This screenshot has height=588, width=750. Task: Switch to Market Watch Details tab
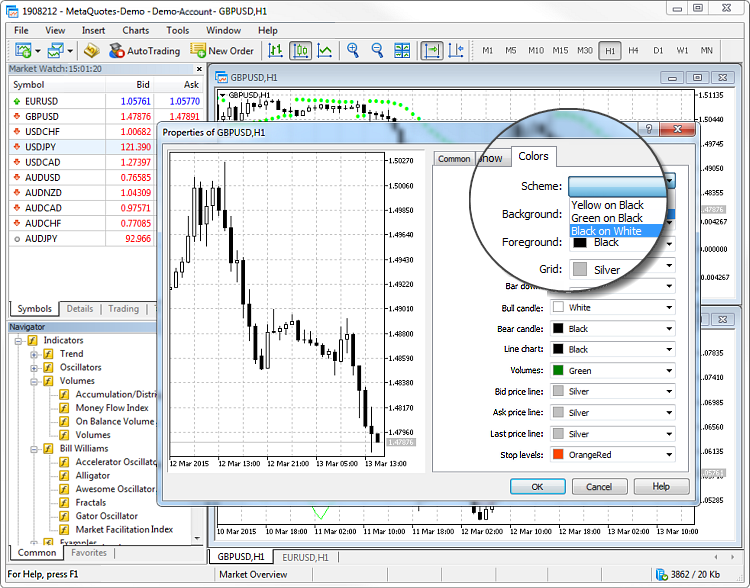(80, 309)
